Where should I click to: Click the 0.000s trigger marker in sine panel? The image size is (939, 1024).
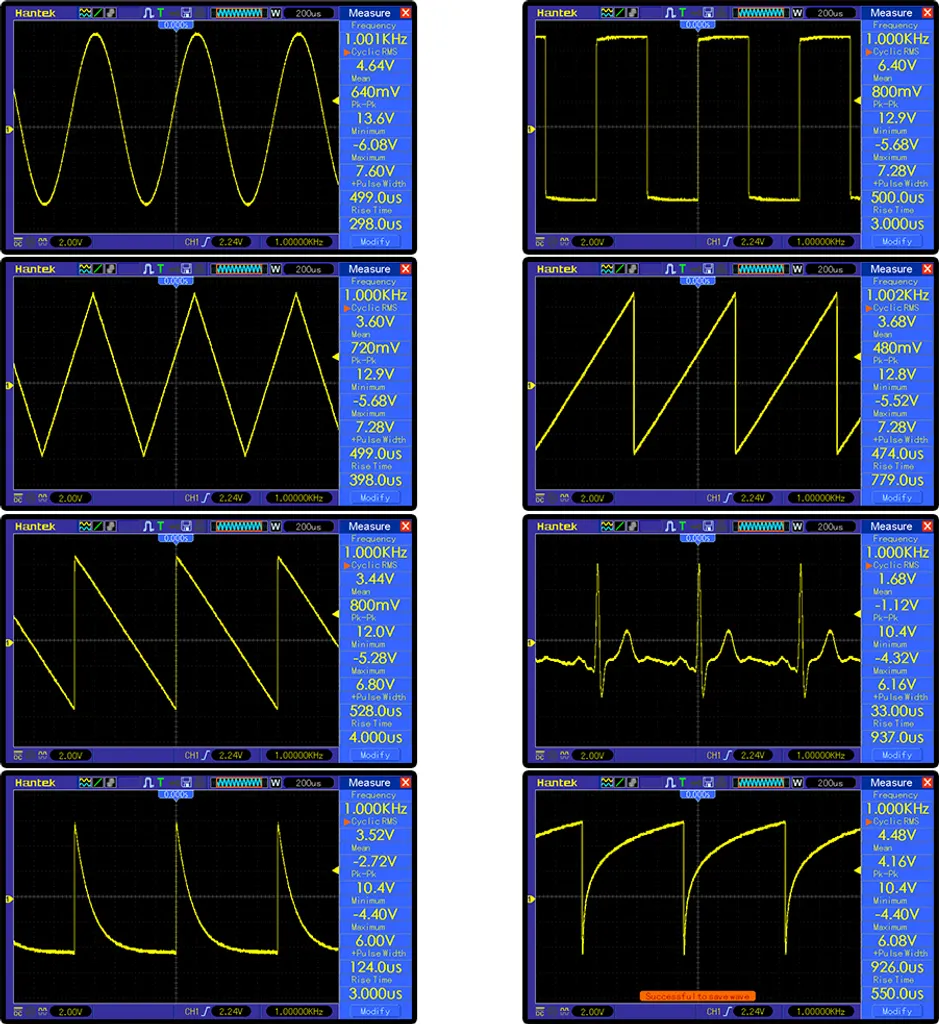pos(176,25)
